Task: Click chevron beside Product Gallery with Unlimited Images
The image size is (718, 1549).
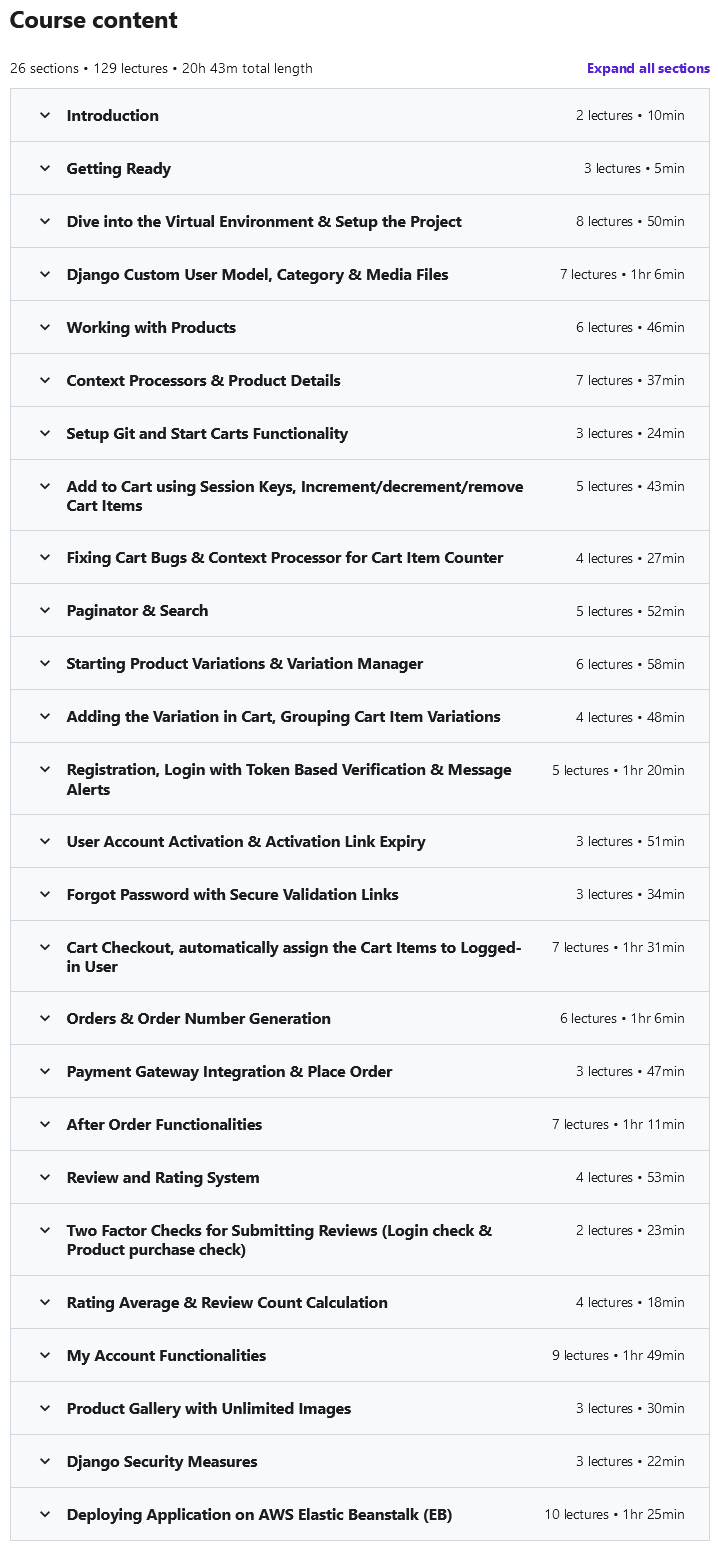Action: [x=45, y=1409]
